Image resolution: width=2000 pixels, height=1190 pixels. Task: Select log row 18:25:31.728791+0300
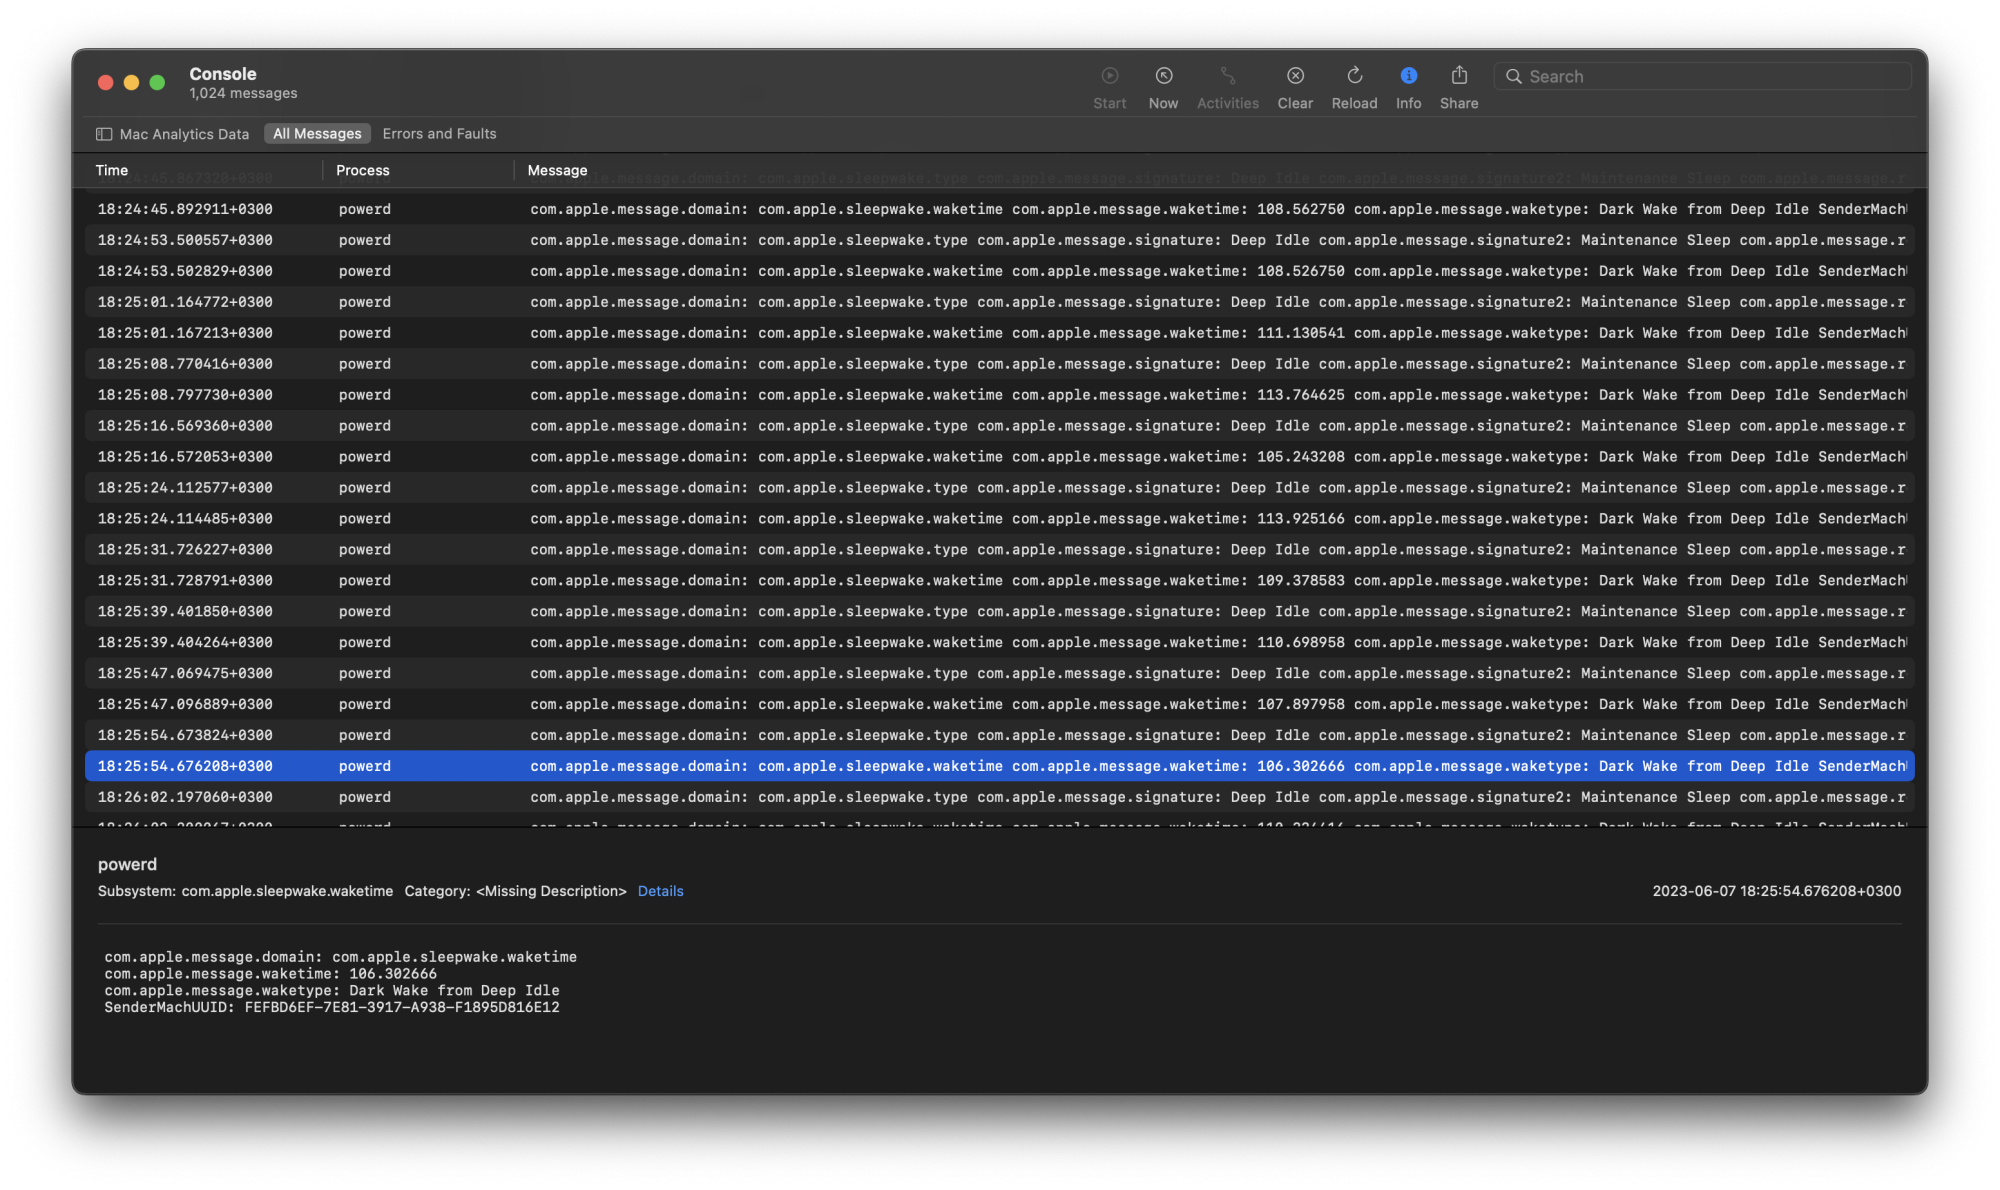tap(1000, 581)
